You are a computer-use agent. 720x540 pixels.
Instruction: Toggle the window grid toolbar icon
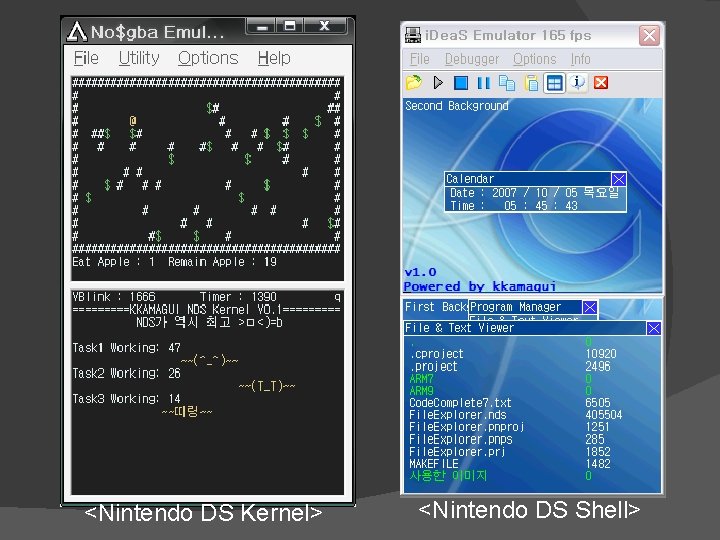point(554,83)
